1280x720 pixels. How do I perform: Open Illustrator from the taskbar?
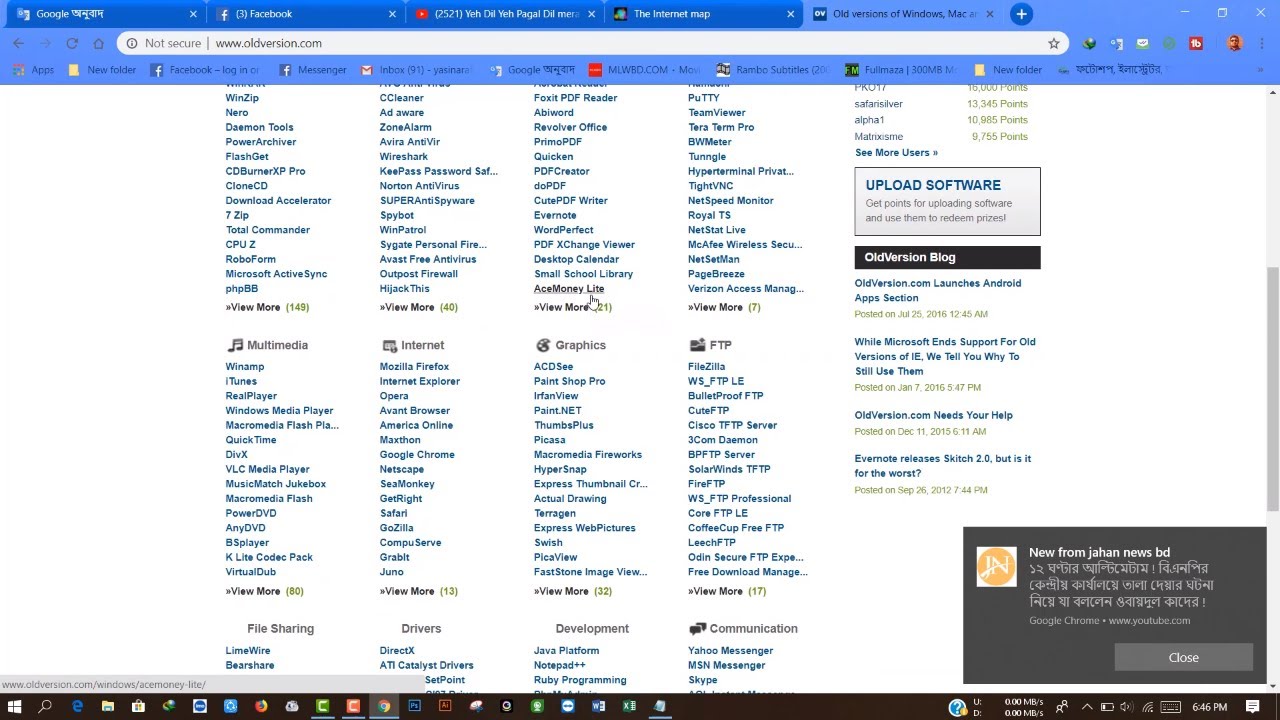pos(445,706)
